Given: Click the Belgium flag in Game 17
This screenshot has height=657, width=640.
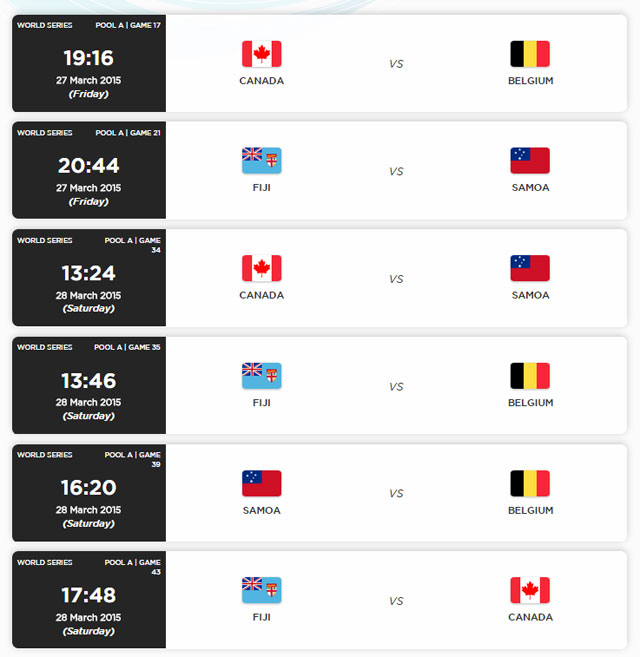Looking at the screenshot, I should tap(530, 54).
